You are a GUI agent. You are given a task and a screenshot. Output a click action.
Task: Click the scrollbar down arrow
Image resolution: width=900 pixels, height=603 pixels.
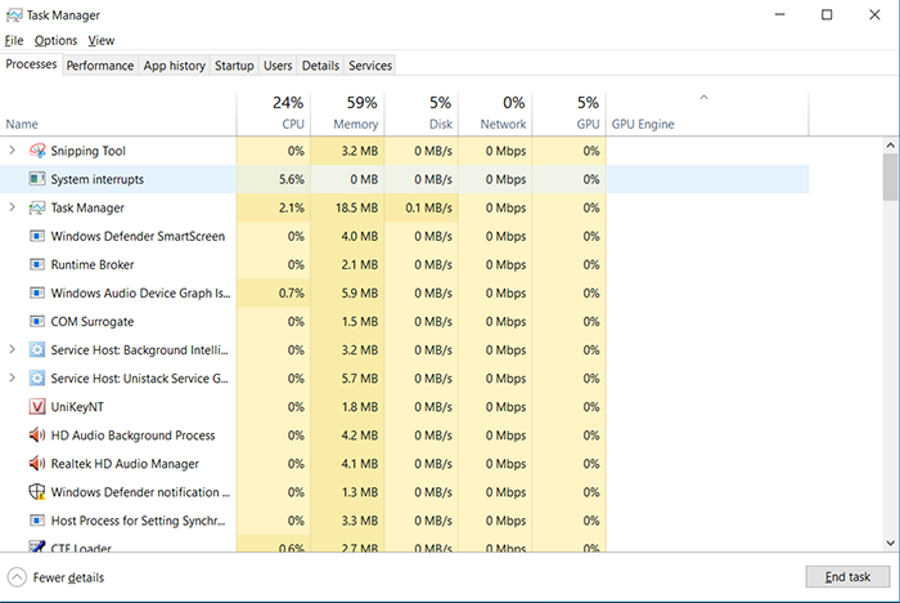point(890,543)
